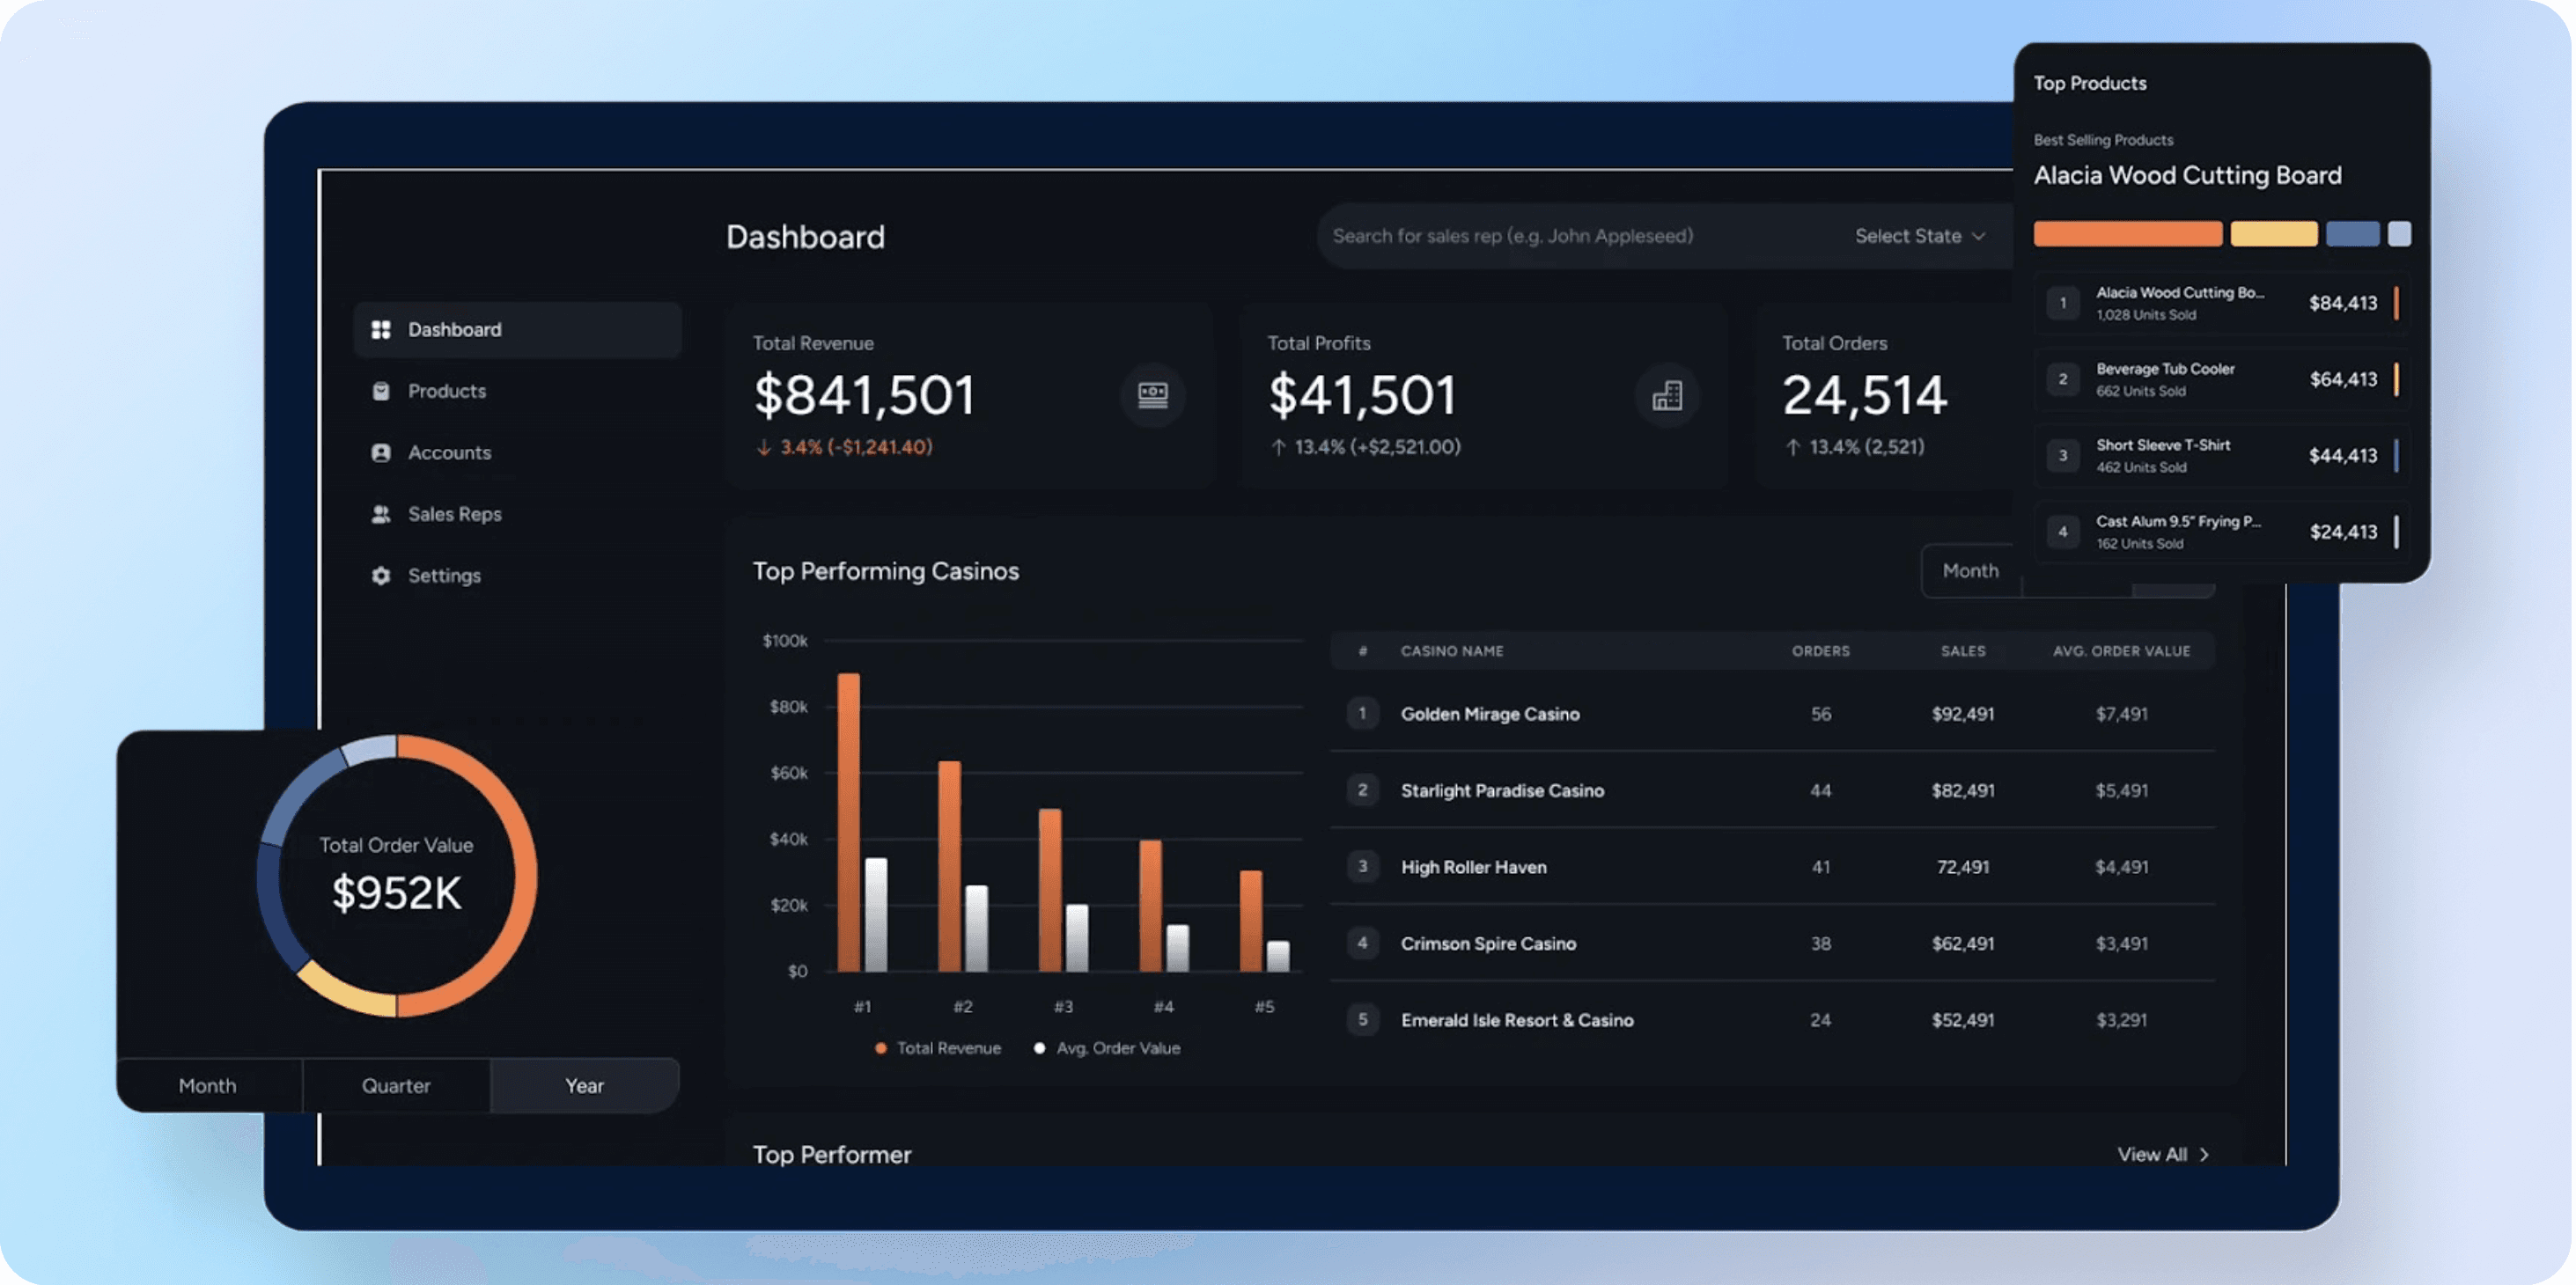The image size is (2576, 1285).
Task: Click the View All link
Action: 2152,1154
